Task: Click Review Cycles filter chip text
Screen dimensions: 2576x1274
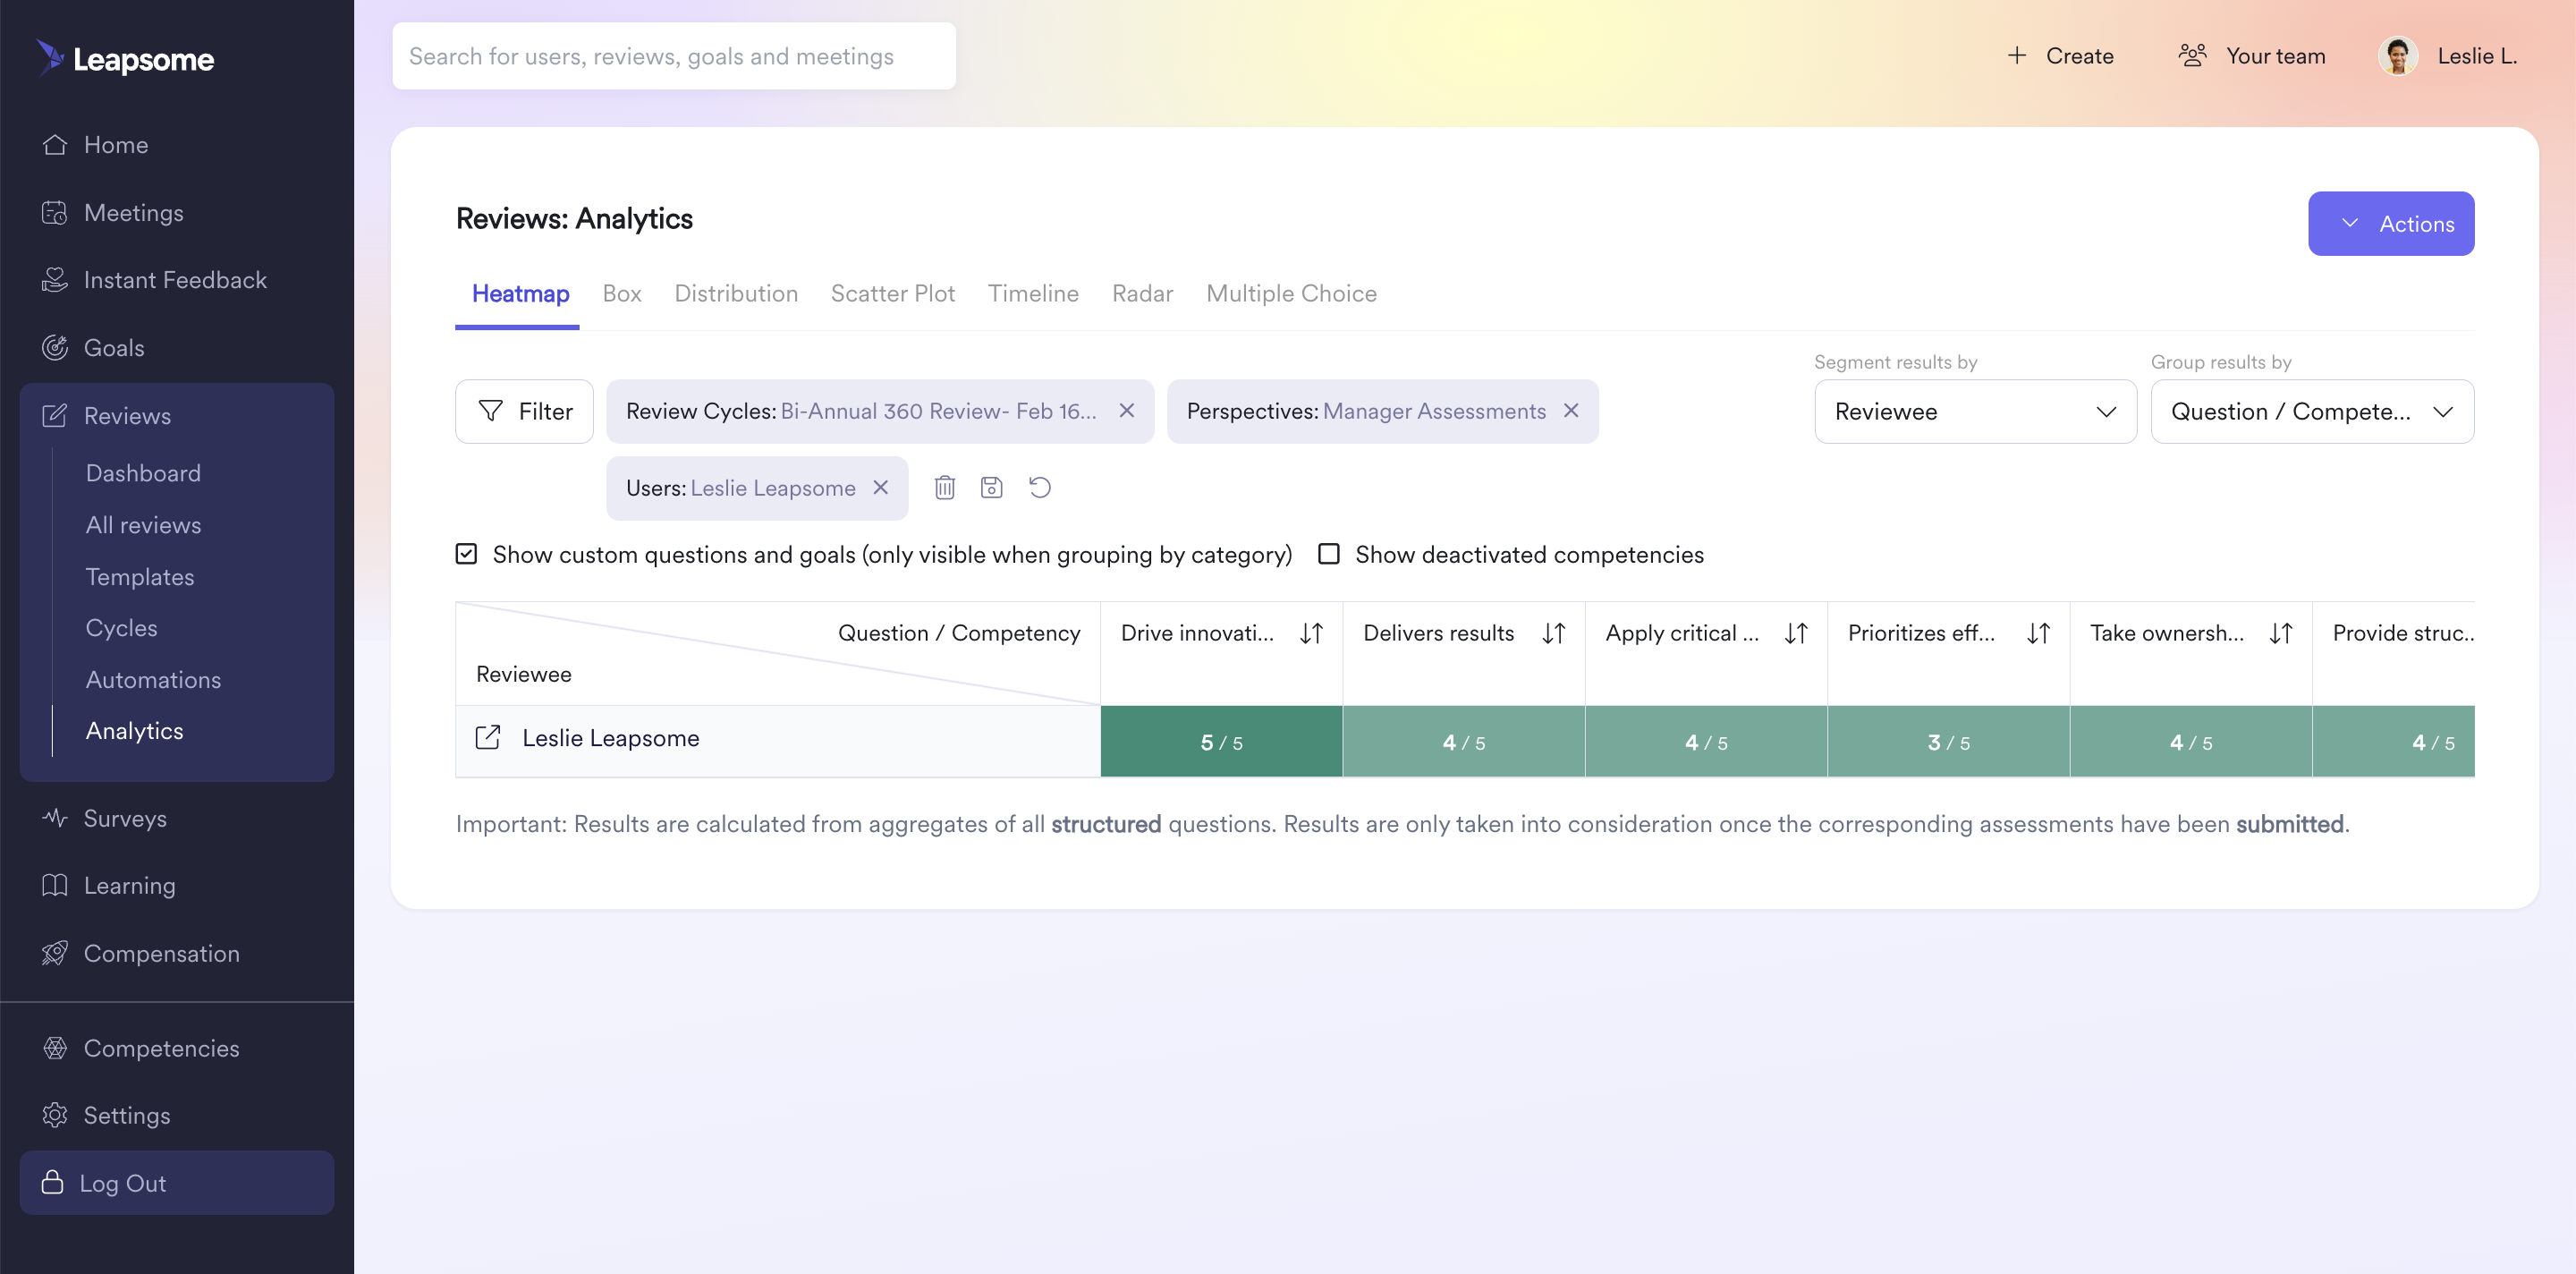Action: click(861, 411)
